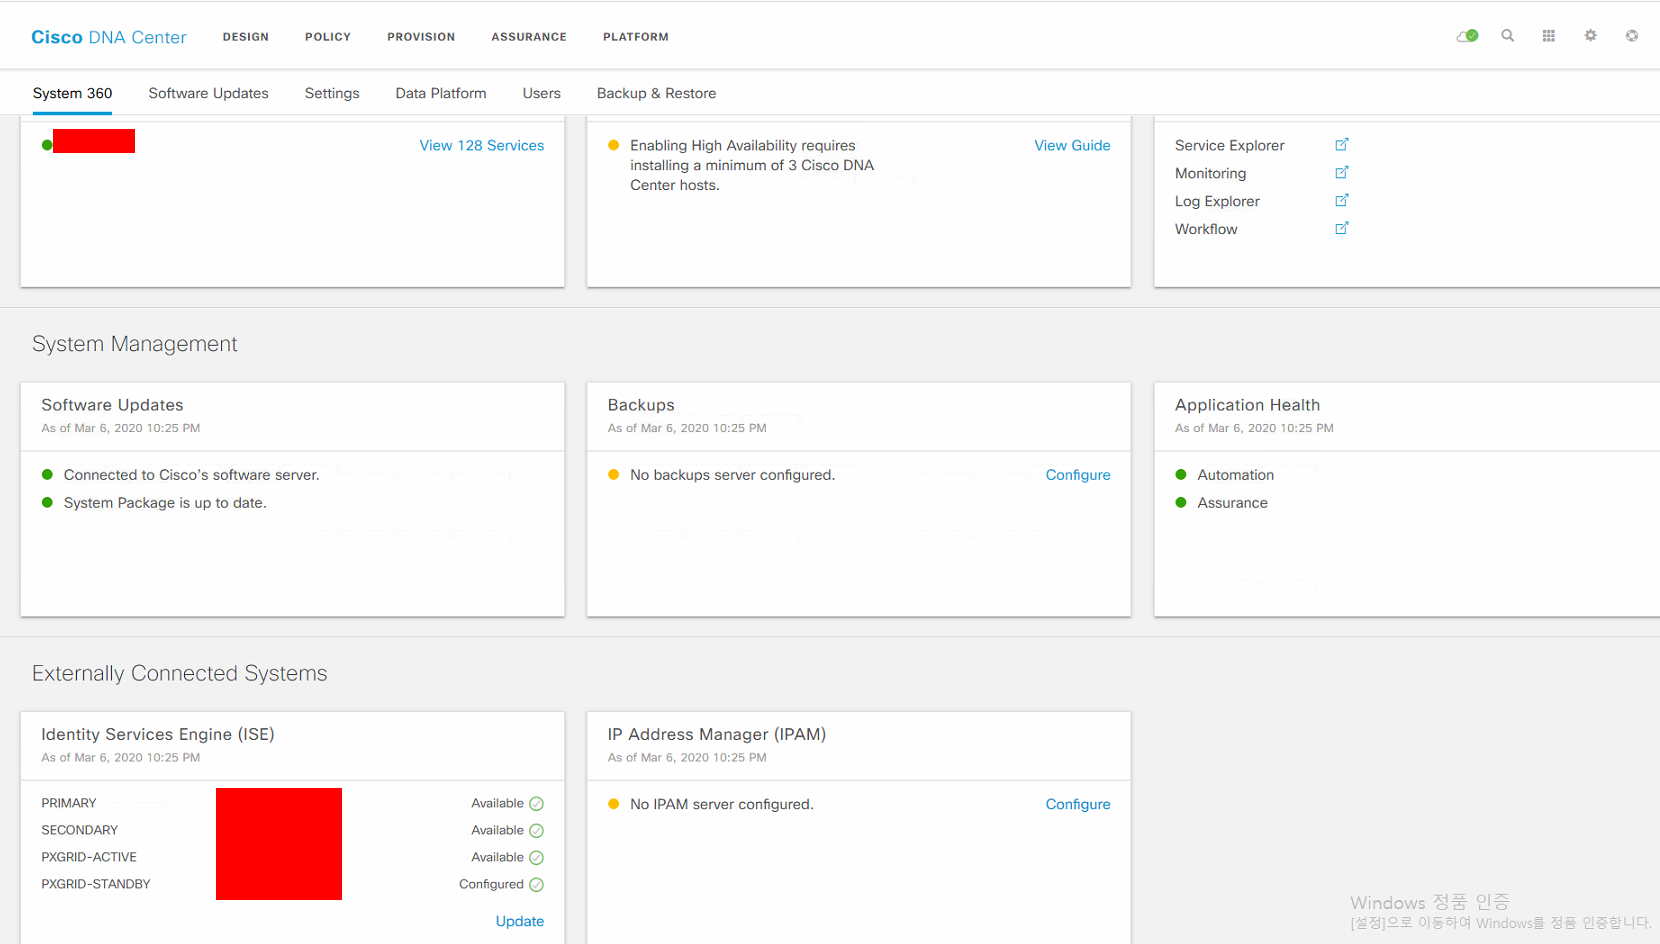Screen dimensions: 1660x944
Task: Click the PXGRID-STANDBY Configured checkmark icon
Action: point(536,885)
